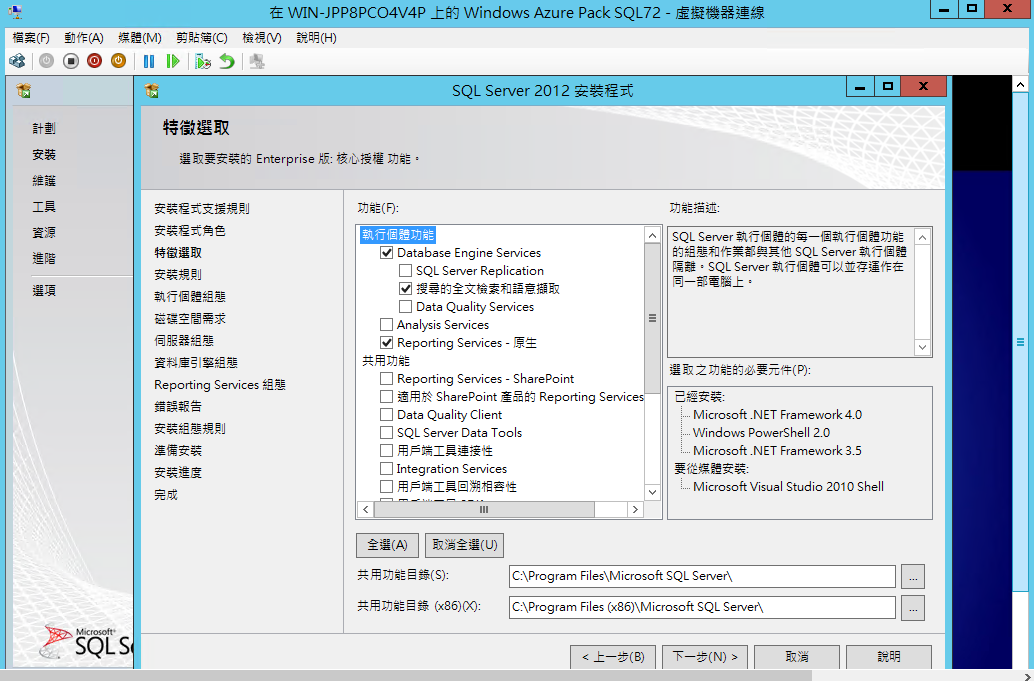Click the greyed enhanced session toolbar icon
Screen dimensions: 1034x681
257,61
